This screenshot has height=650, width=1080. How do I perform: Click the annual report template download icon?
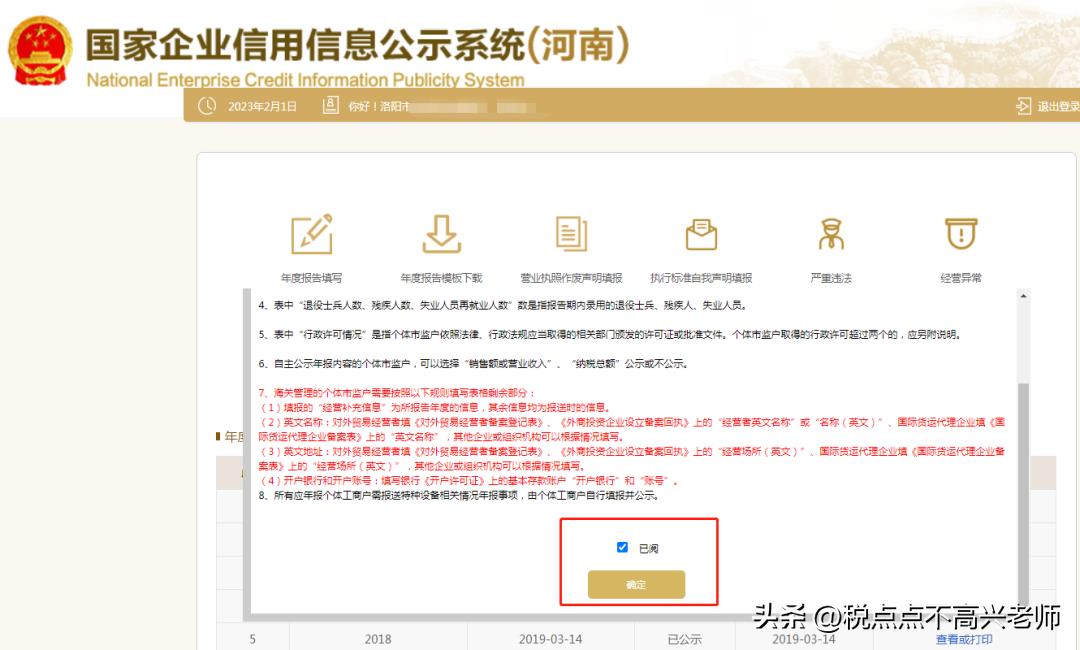441,233
